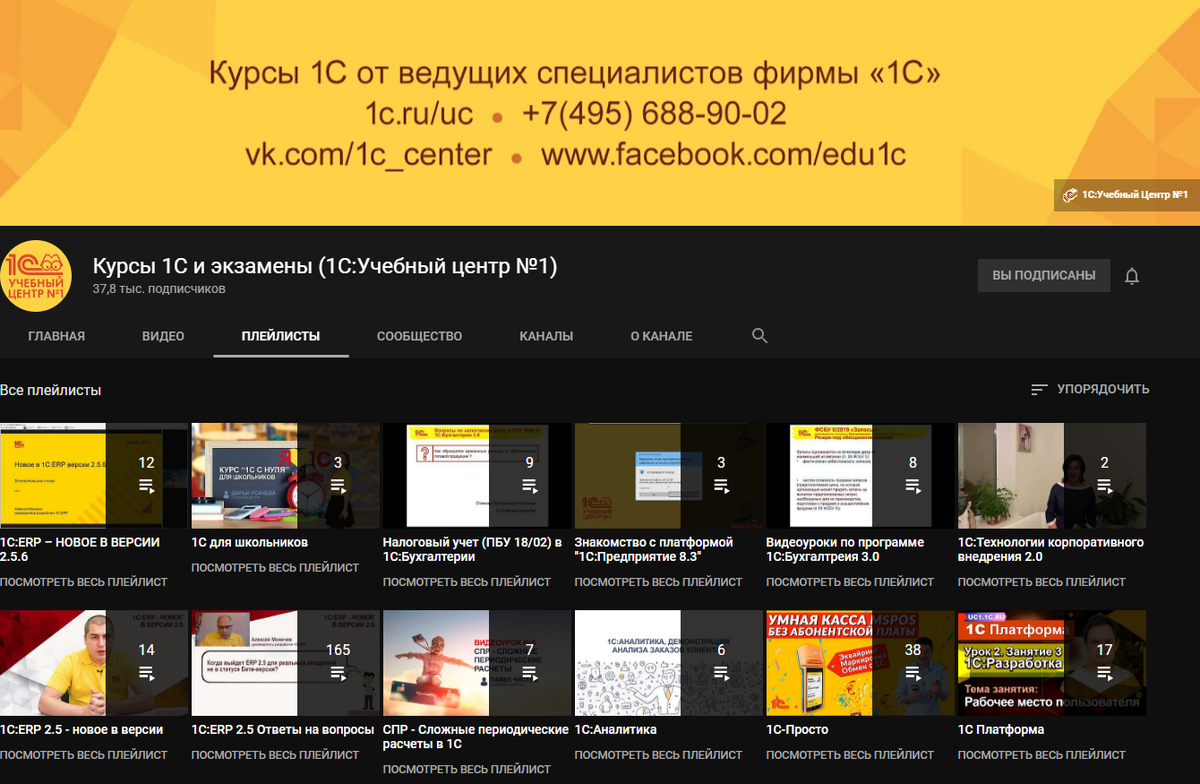Screen dimensions: 1200x784
Task: View full playlist under Видеоуроки 1С:Бухгалтреия 3.0
Action: tap(851, 582)
